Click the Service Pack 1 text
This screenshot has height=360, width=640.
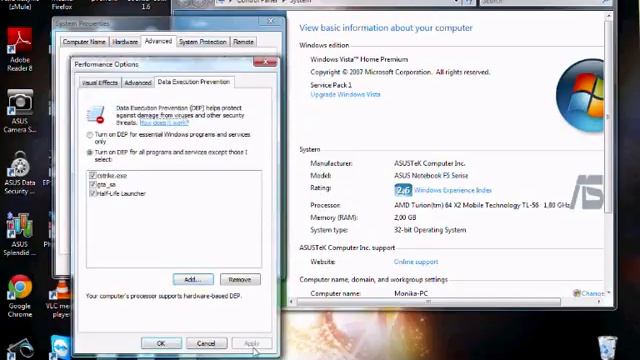(331, 85)
